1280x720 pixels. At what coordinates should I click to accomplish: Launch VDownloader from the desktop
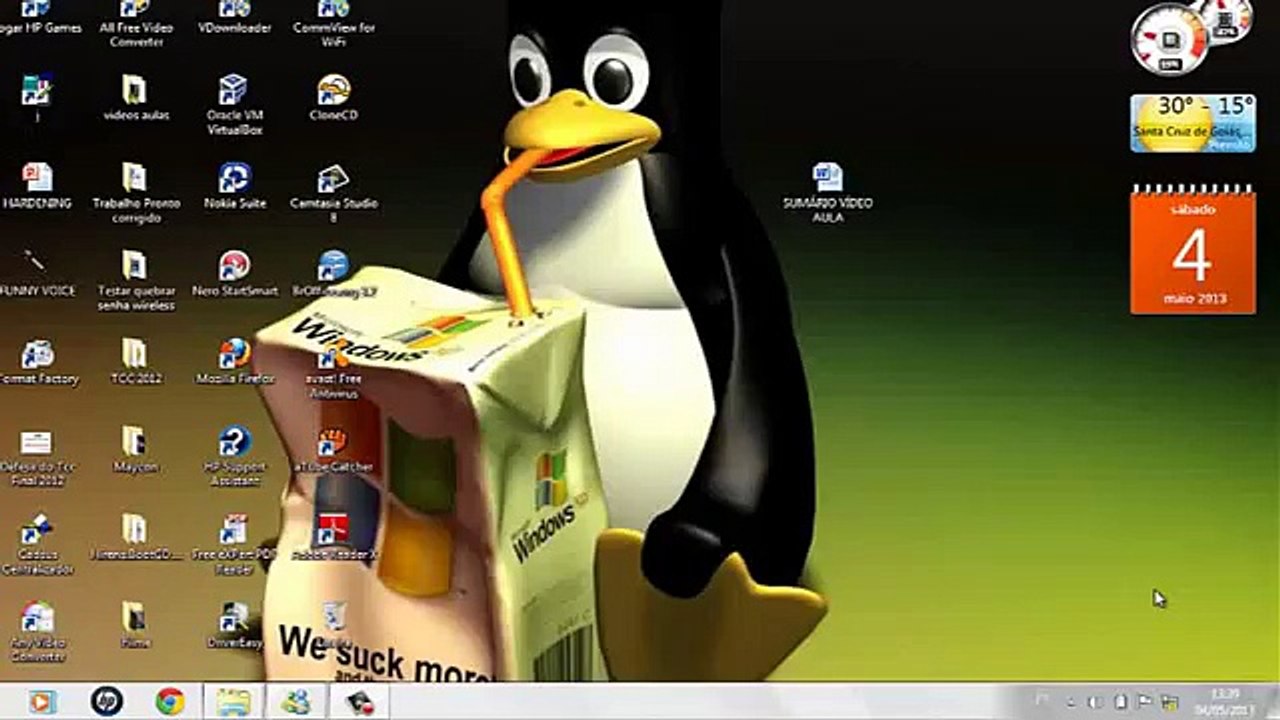click(x=234, y=18)
